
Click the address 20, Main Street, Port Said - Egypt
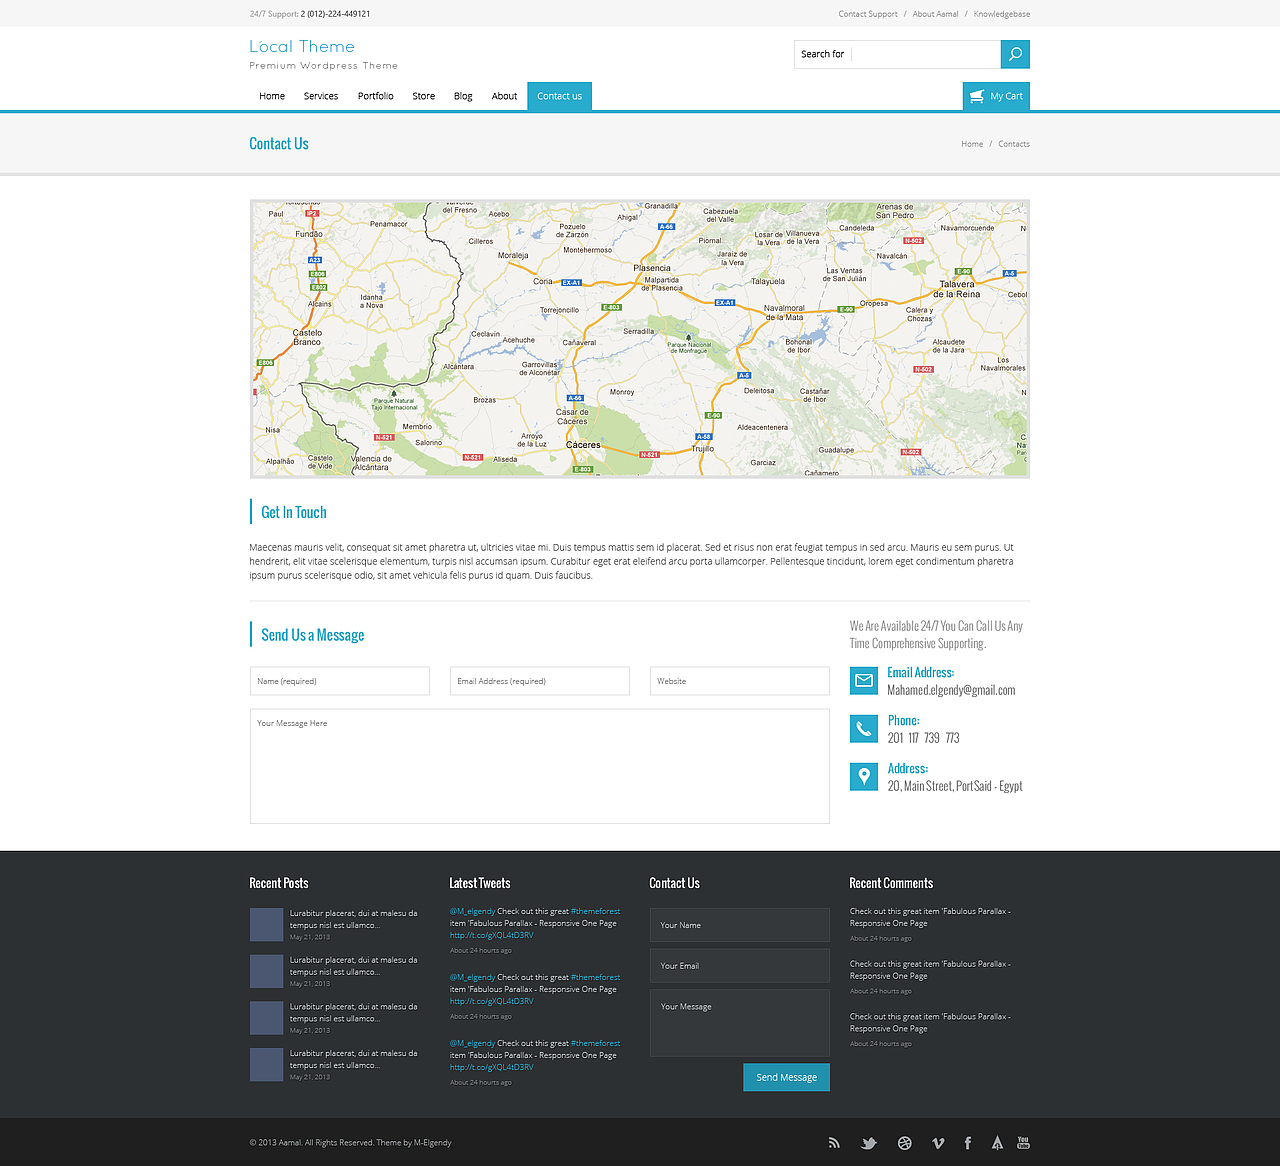coord(955,786)
